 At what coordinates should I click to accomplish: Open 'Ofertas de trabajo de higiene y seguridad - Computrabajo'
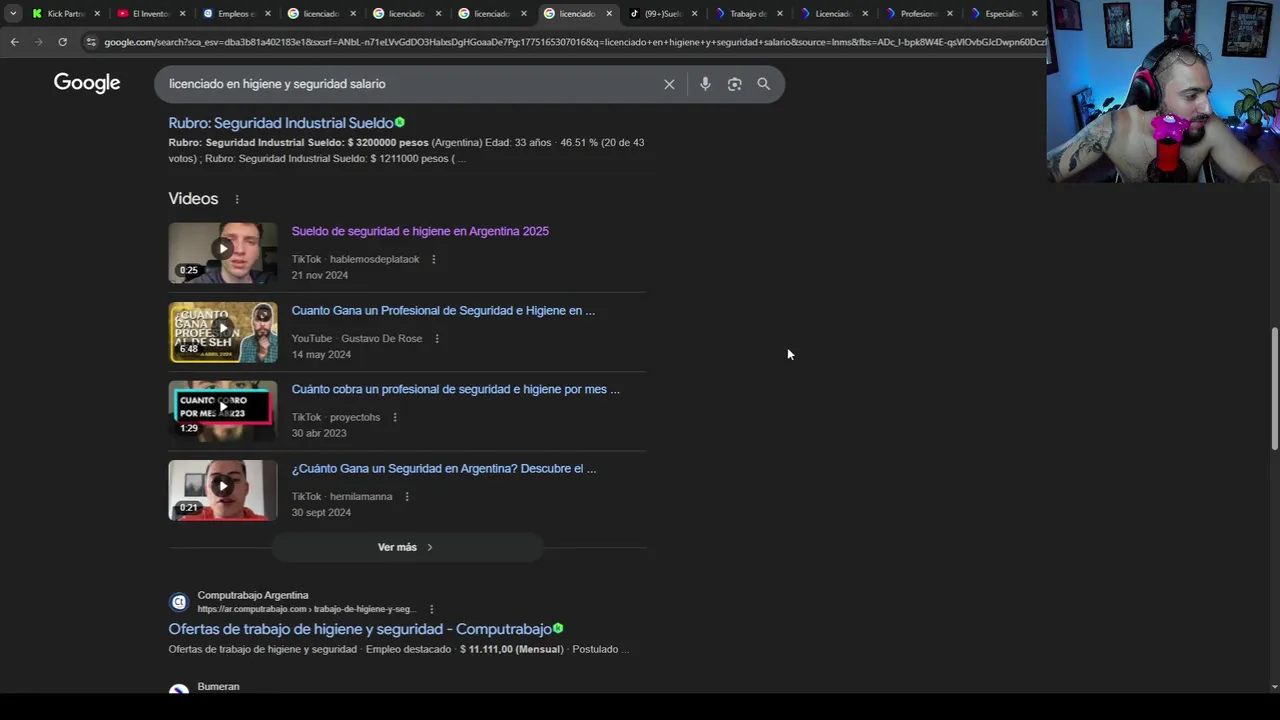360,629
